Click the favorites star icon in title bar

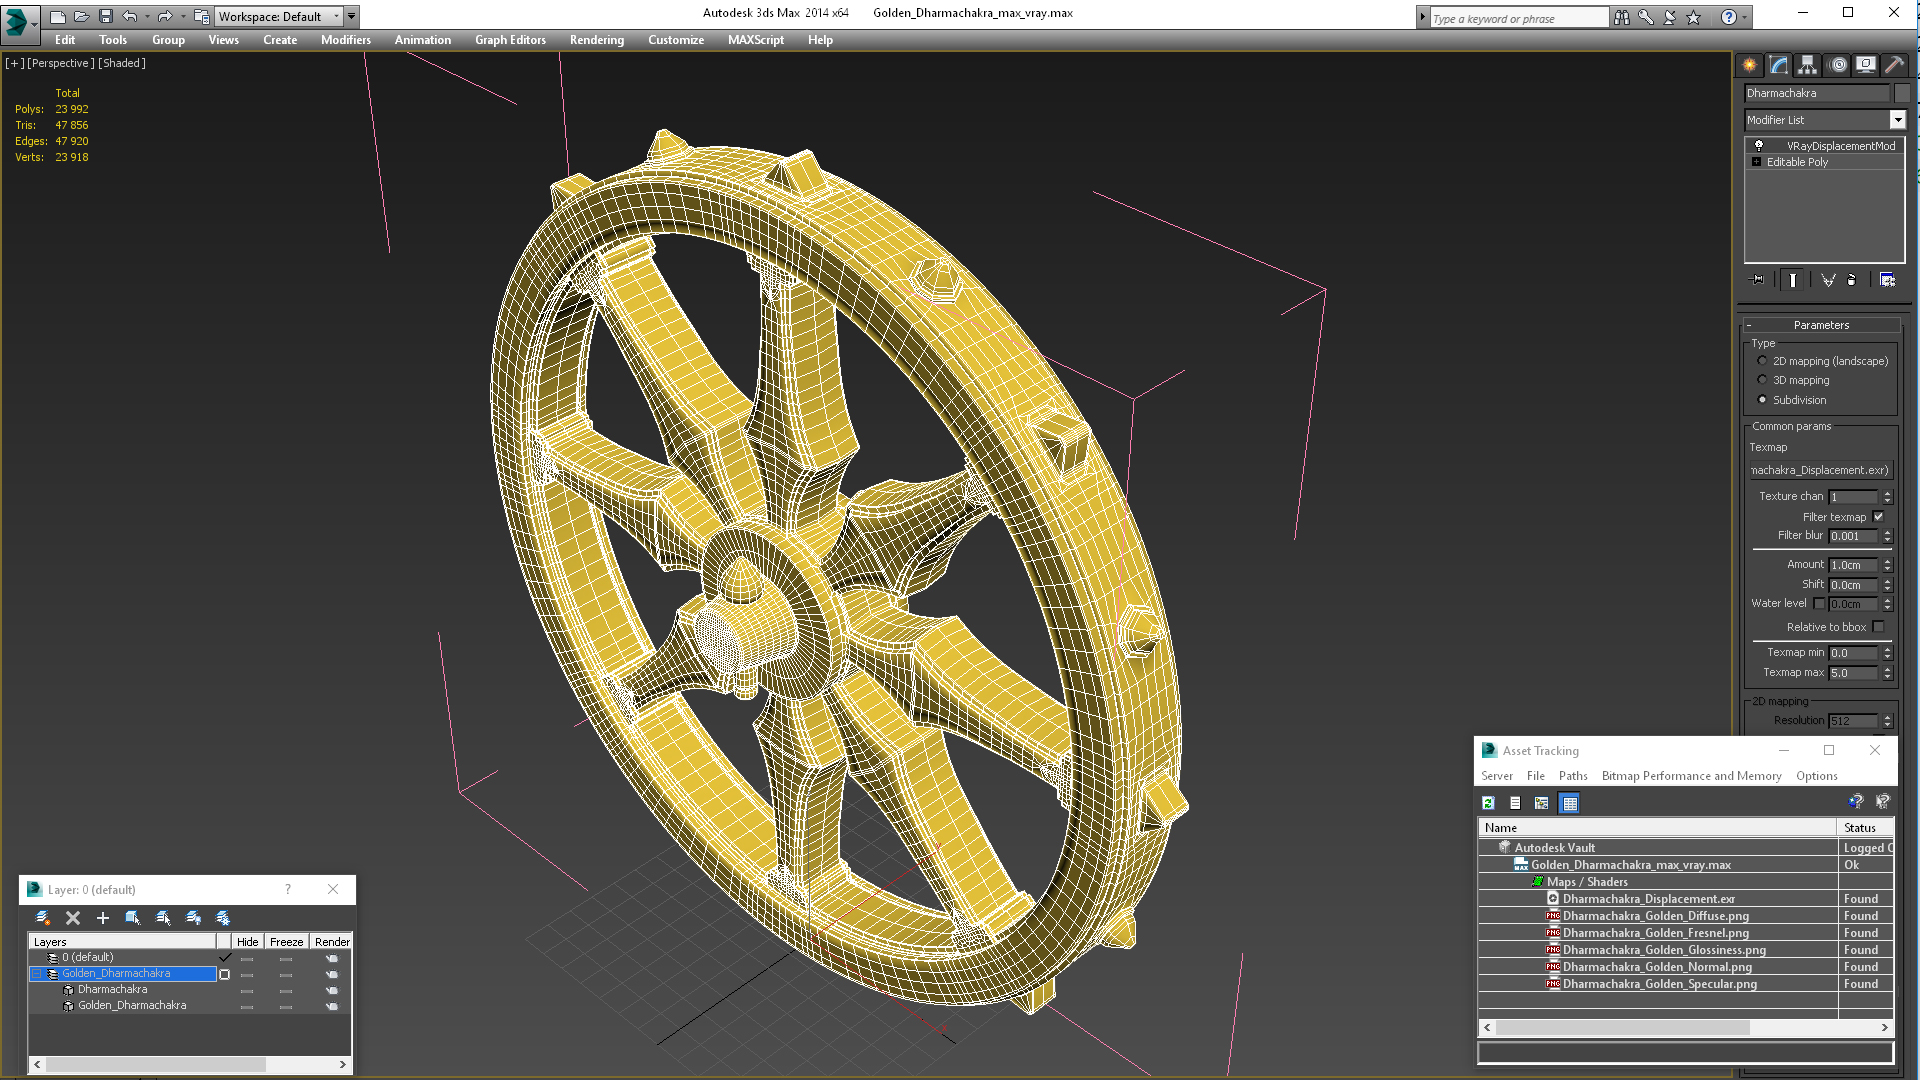1693,17
